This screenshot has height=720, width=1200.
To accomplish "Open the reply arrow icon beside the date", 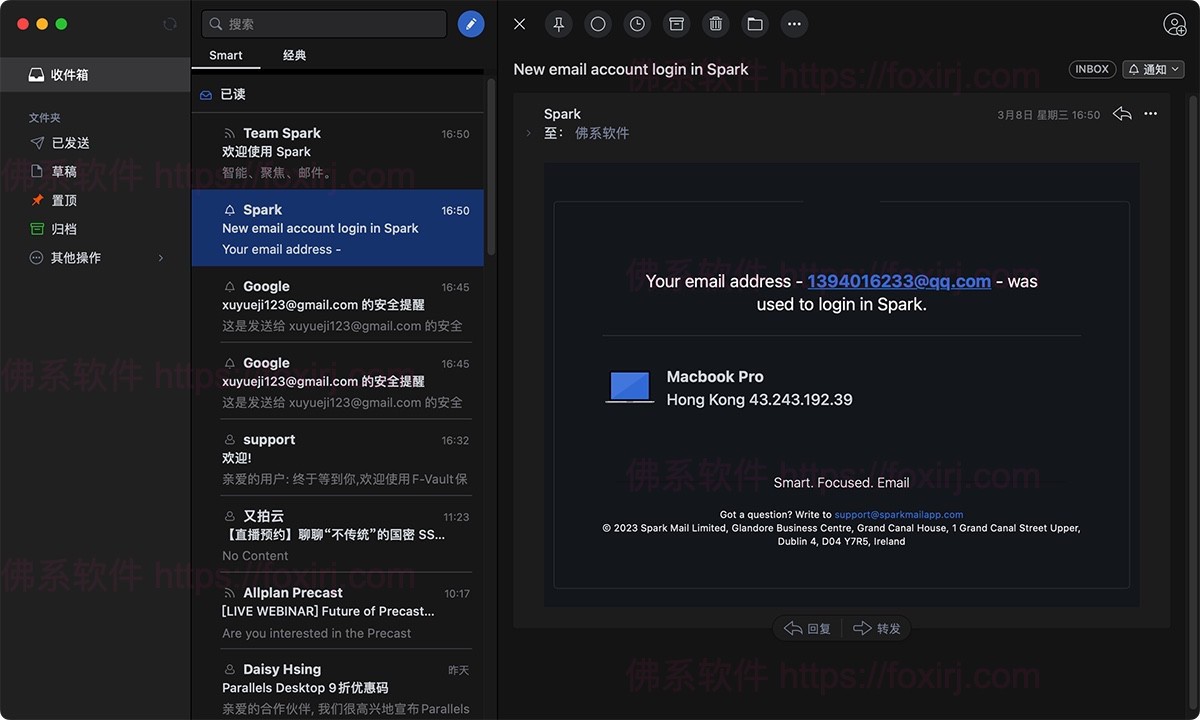I will tap(1121, 114).
